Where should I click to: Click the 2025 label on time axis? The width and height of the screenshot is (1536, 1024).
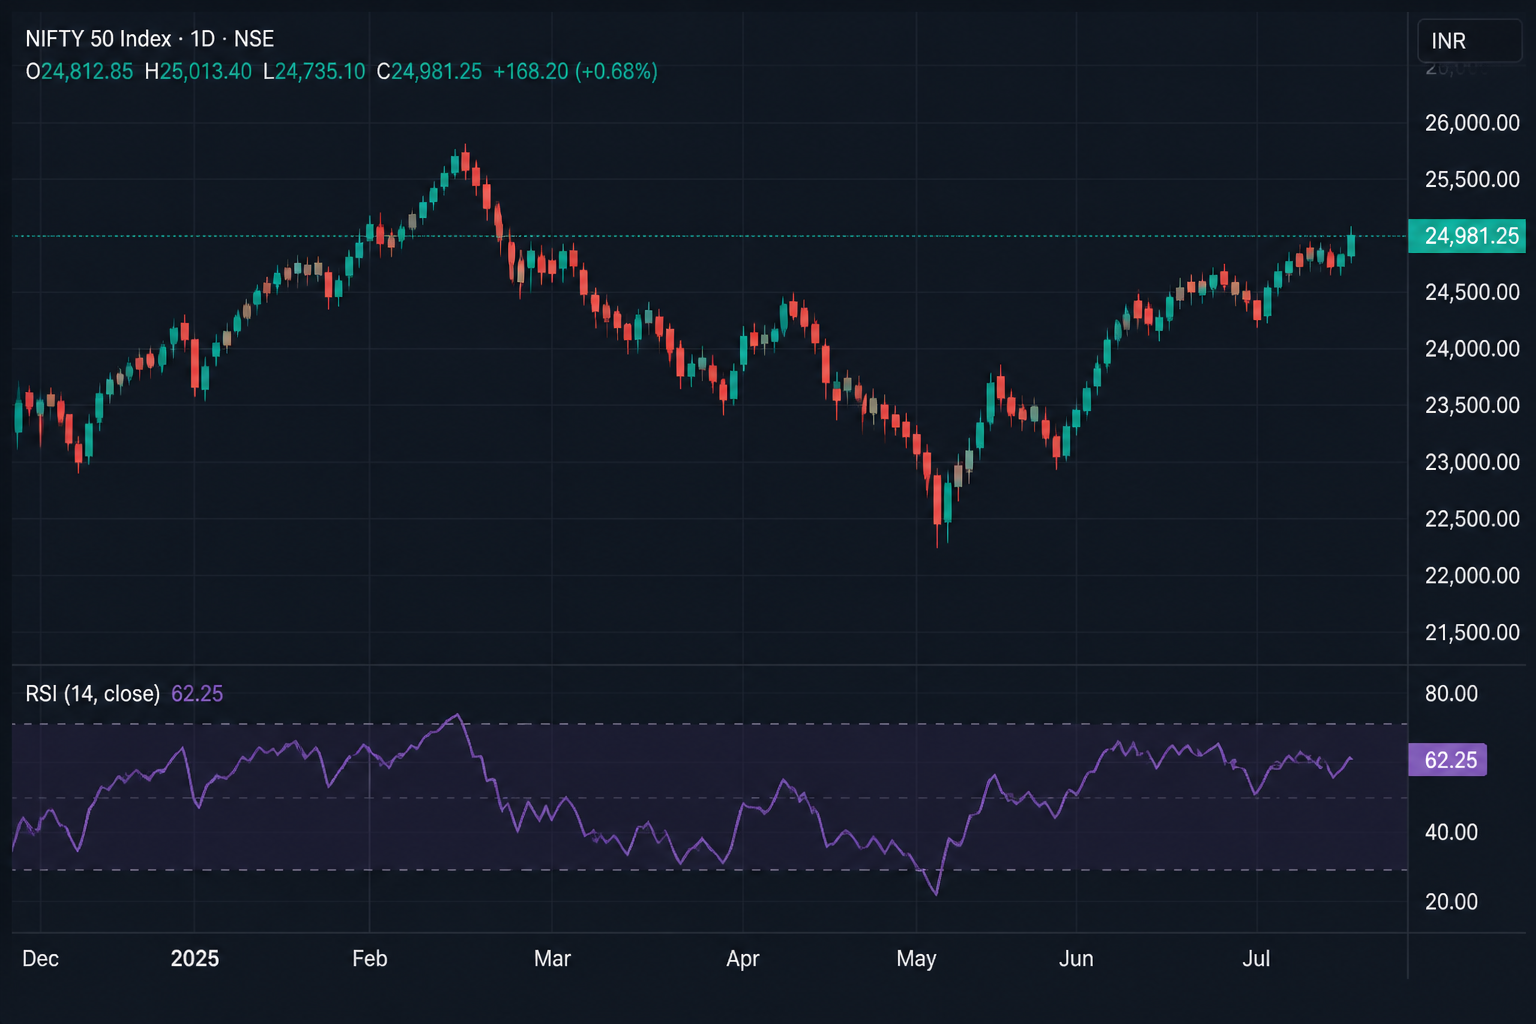click(x=195, y=959)
